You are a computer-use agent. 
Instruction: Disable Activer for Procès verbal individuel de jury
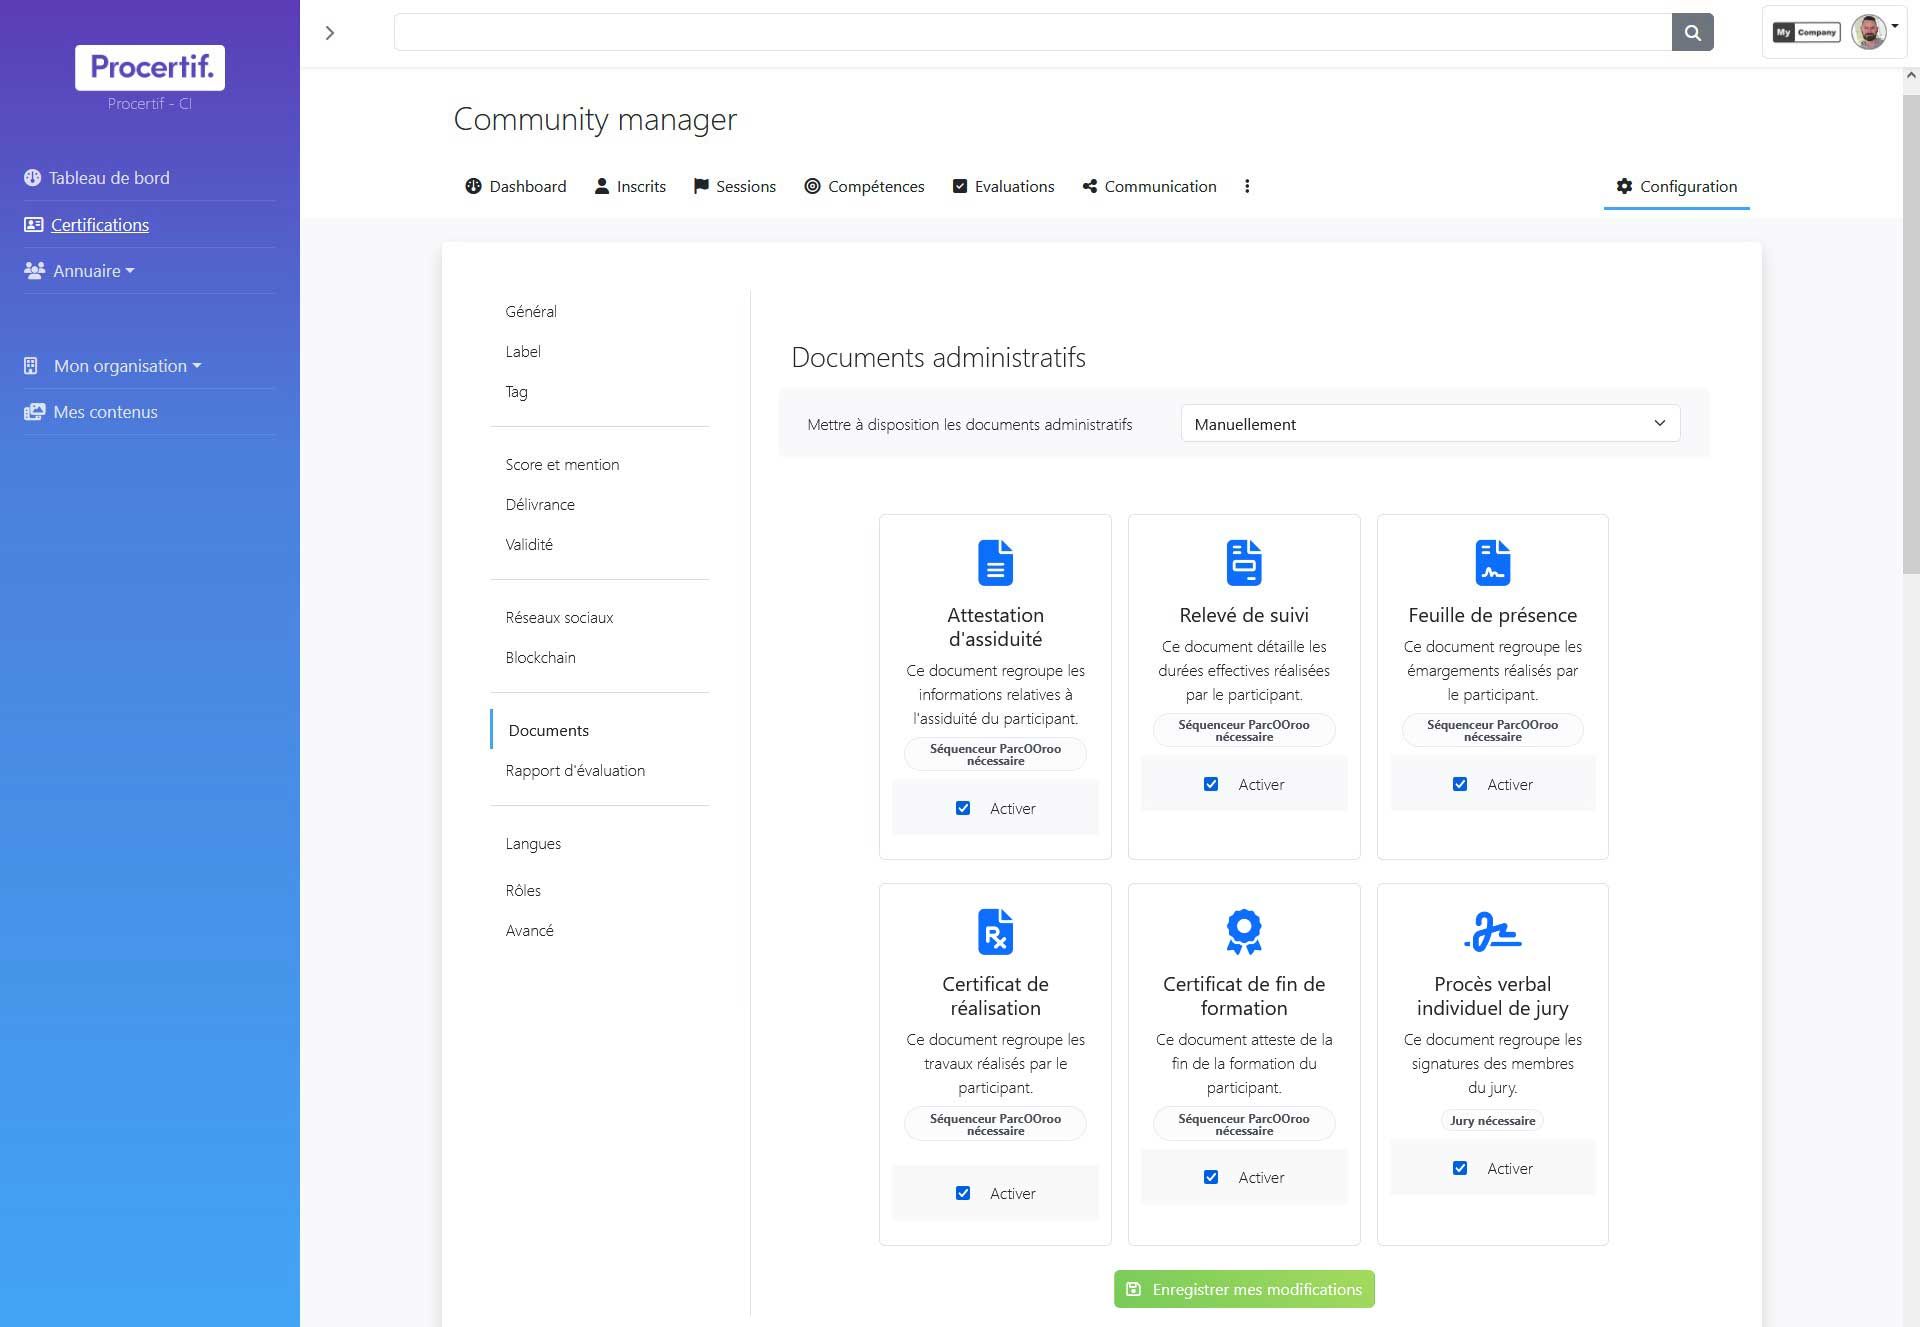coord(1460,1168)
